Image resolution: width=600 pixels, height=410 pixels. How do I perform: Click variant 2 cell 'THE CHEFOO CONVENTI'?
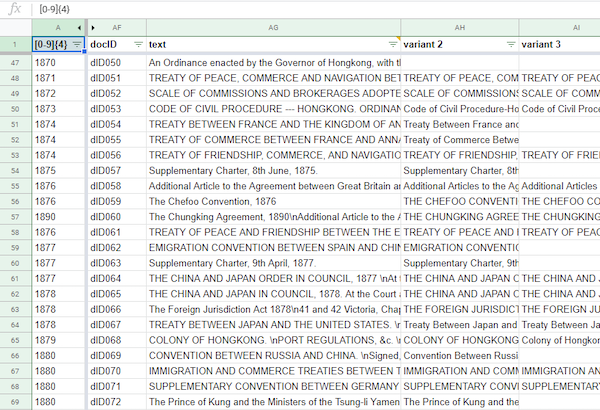pos(460,201)
